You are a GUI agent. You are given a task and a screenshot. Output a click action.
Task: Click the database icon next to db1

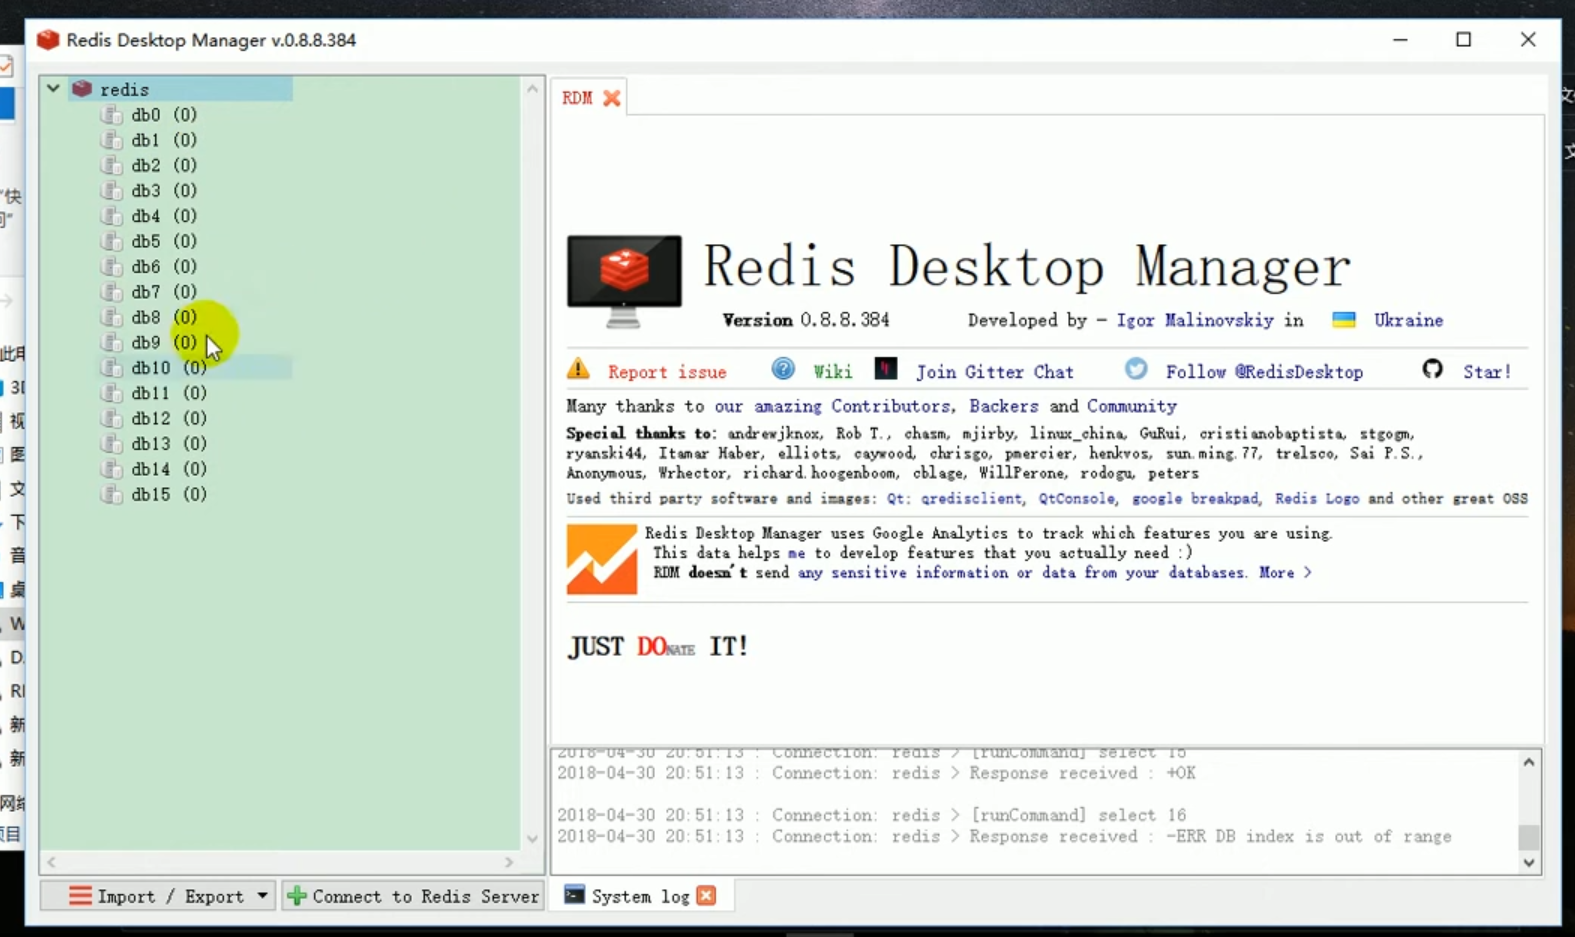111,140
